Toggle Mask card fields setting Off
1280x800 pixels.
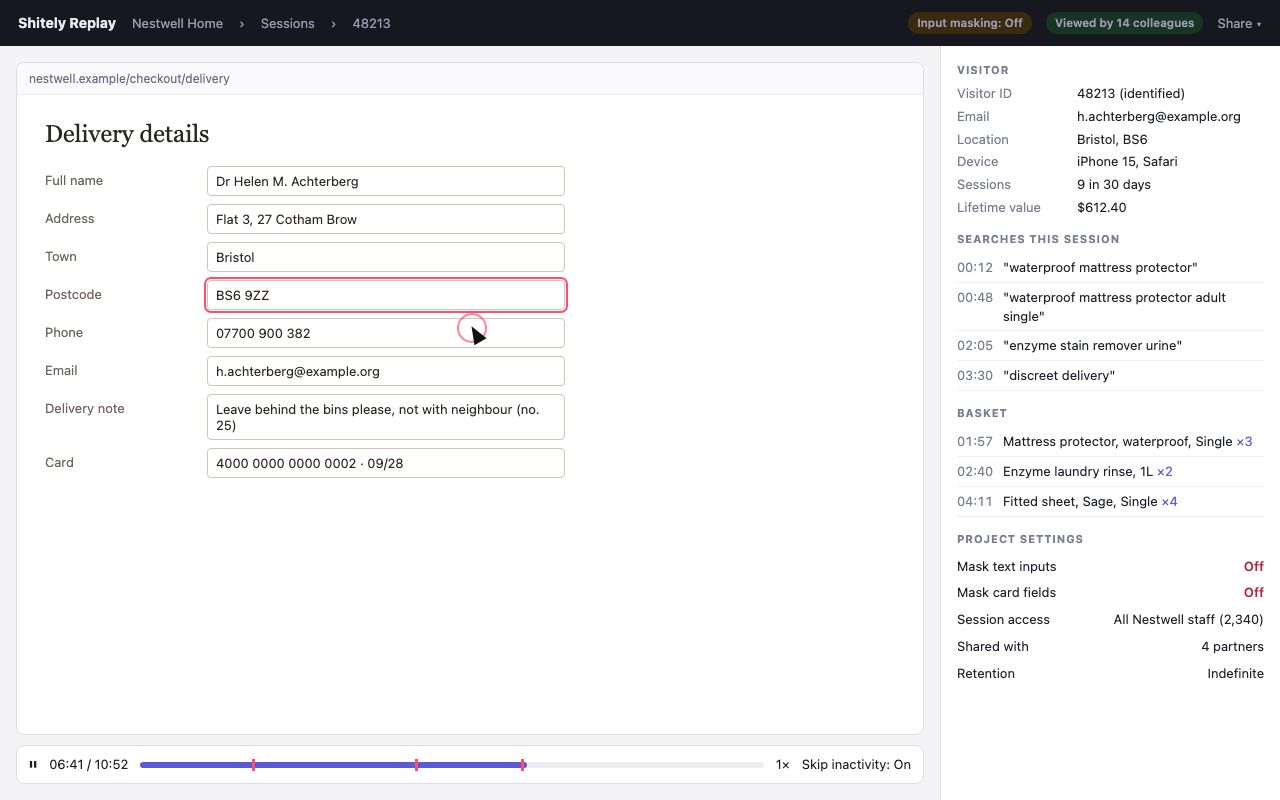coord(1253,592)
